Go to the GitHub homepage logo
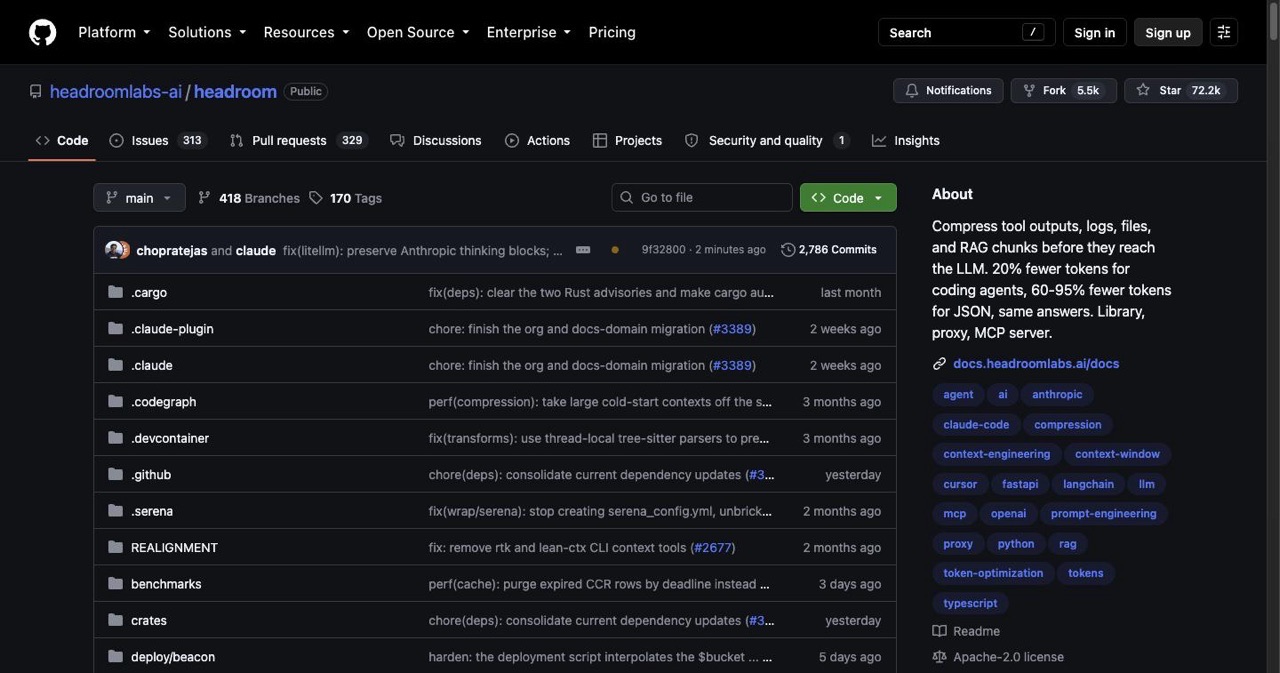Image resolution: width=1280 pixels, height=673 pixels. [x=42, y=32]
